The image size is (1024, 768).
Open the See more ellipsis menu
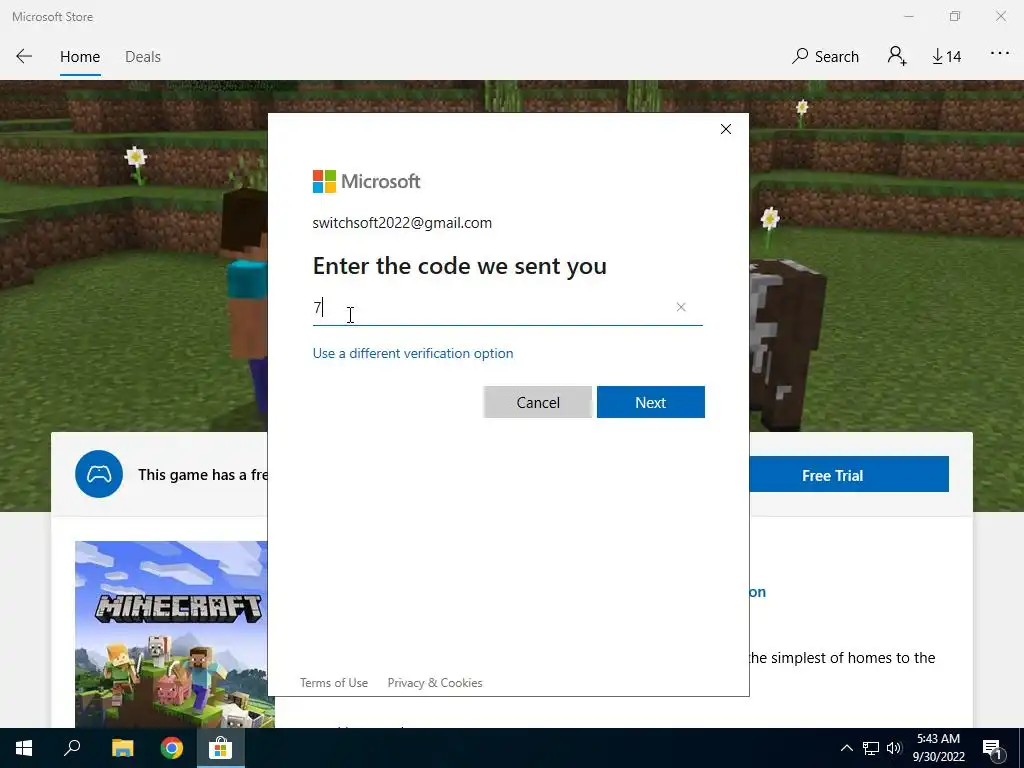[1000, 54]
